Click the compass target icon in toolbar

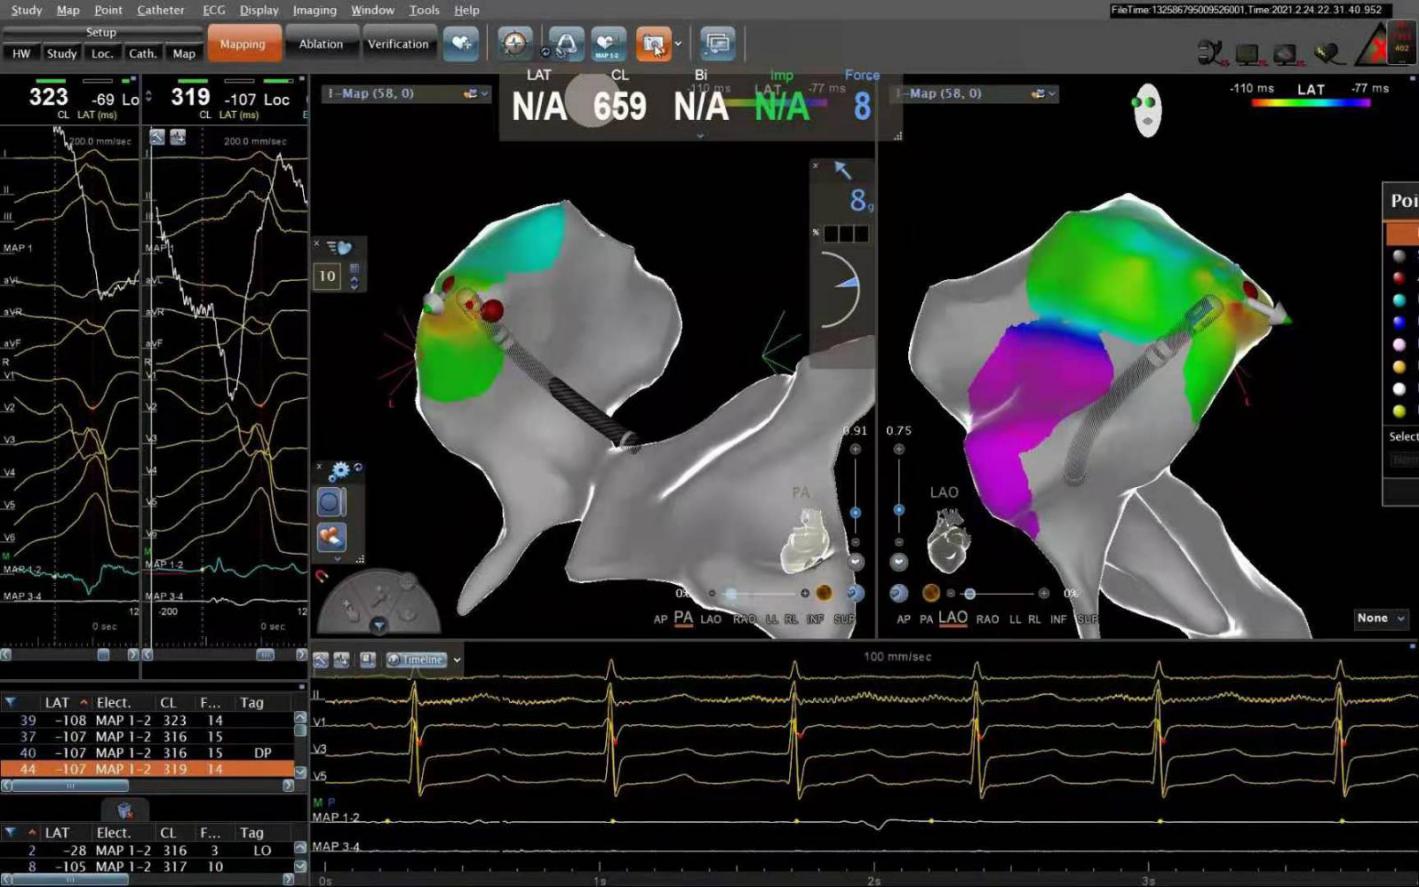[515, 44]
